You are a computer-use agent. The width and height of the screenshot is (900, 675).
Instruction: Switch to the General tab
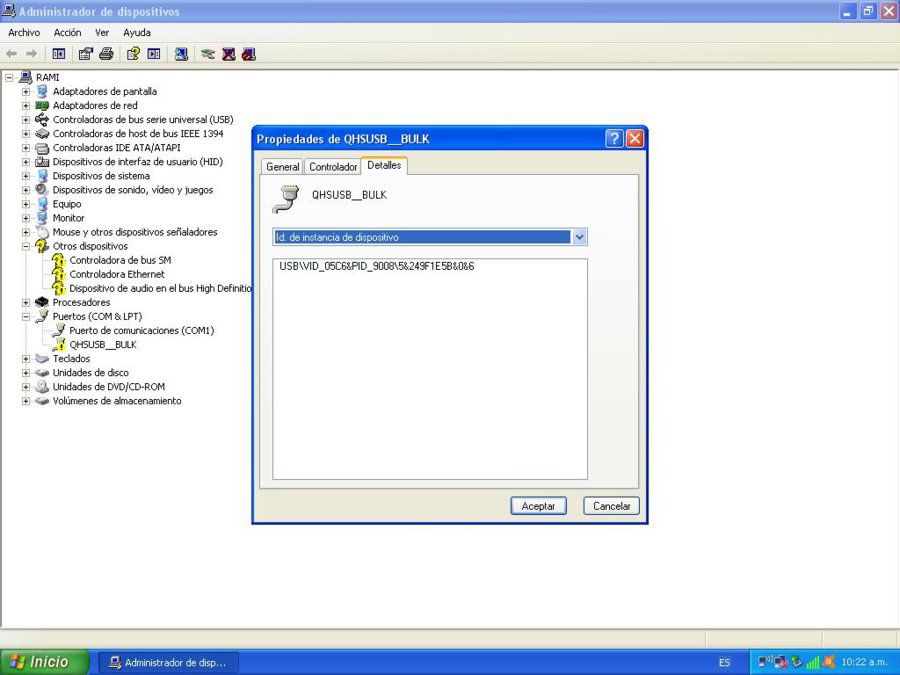(x=282, y=166)
